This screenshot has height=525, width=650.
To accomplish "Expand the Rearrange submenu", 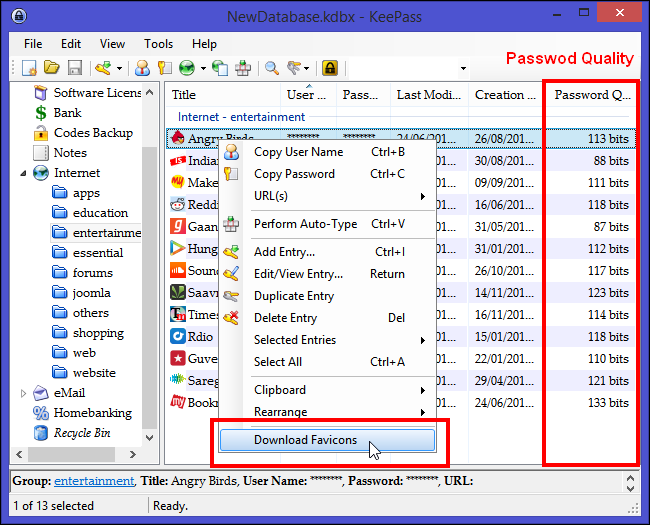I will point(327,412).
